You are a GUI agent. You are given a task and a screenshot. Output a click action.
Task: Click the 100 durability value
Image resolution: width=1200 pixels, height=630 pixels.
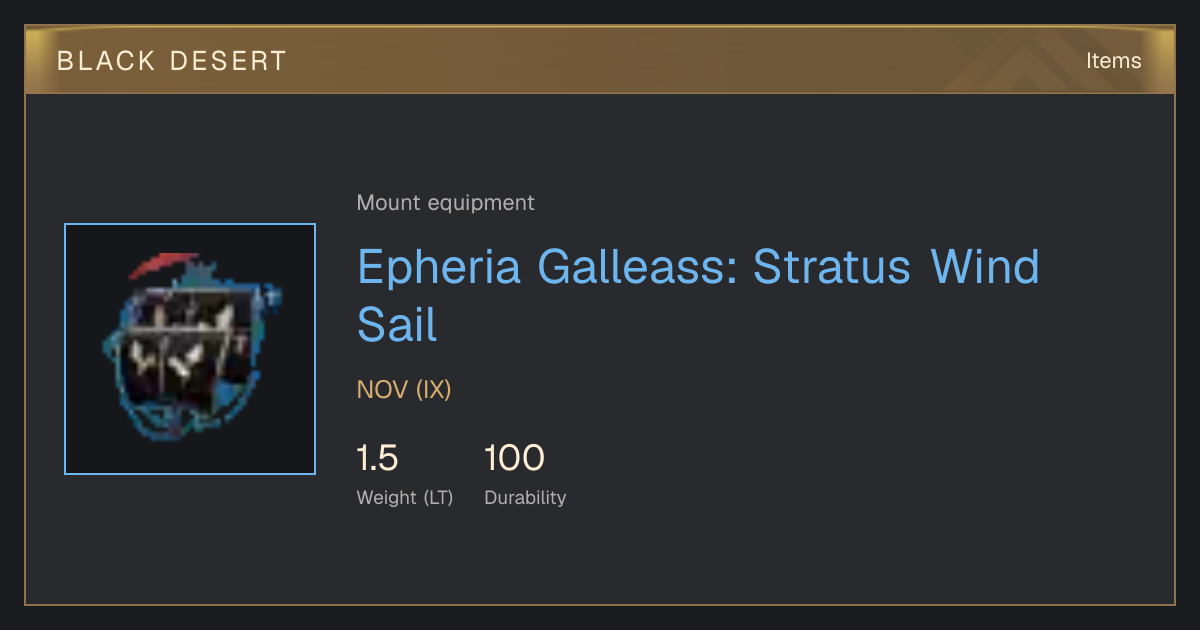pos(514,458)
